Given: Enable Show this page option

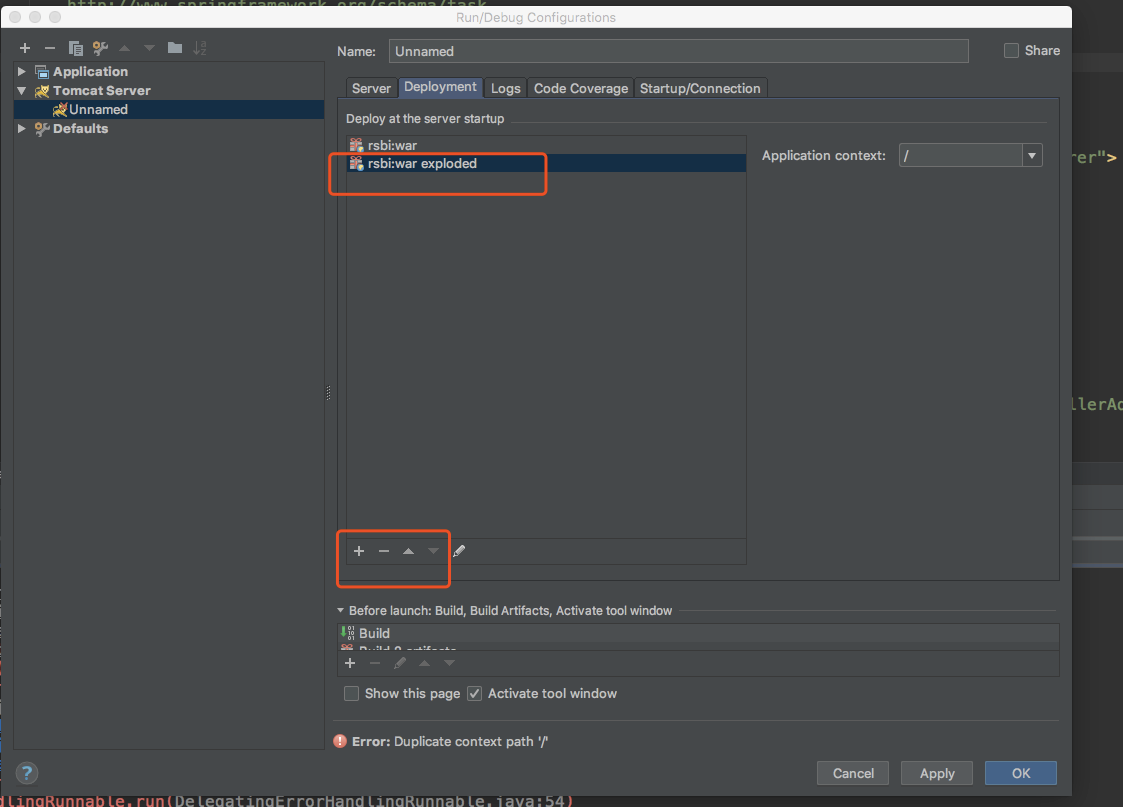Looking at the screenshot, I should pos(351,693).
